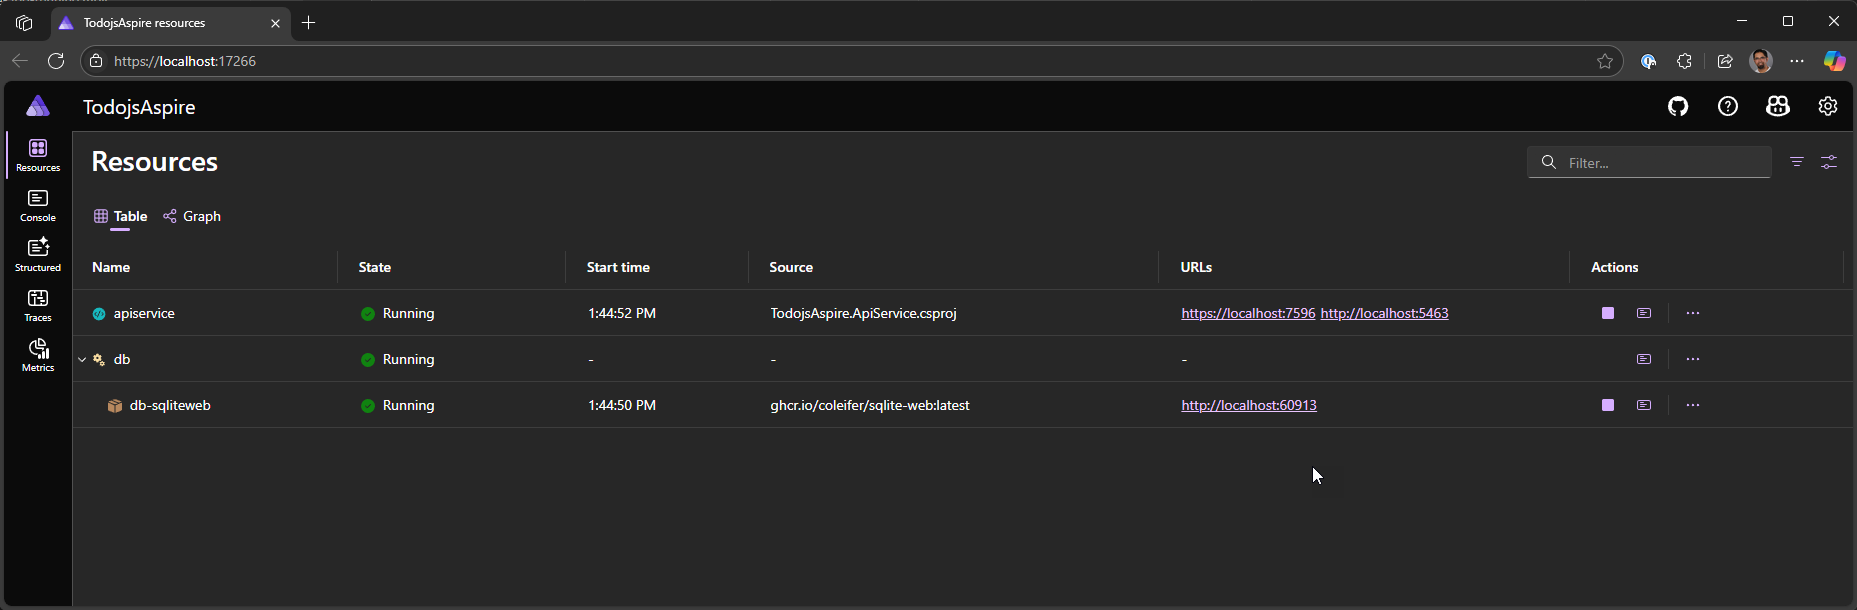Open the tab actions menu icon

[x=24, y=22]
